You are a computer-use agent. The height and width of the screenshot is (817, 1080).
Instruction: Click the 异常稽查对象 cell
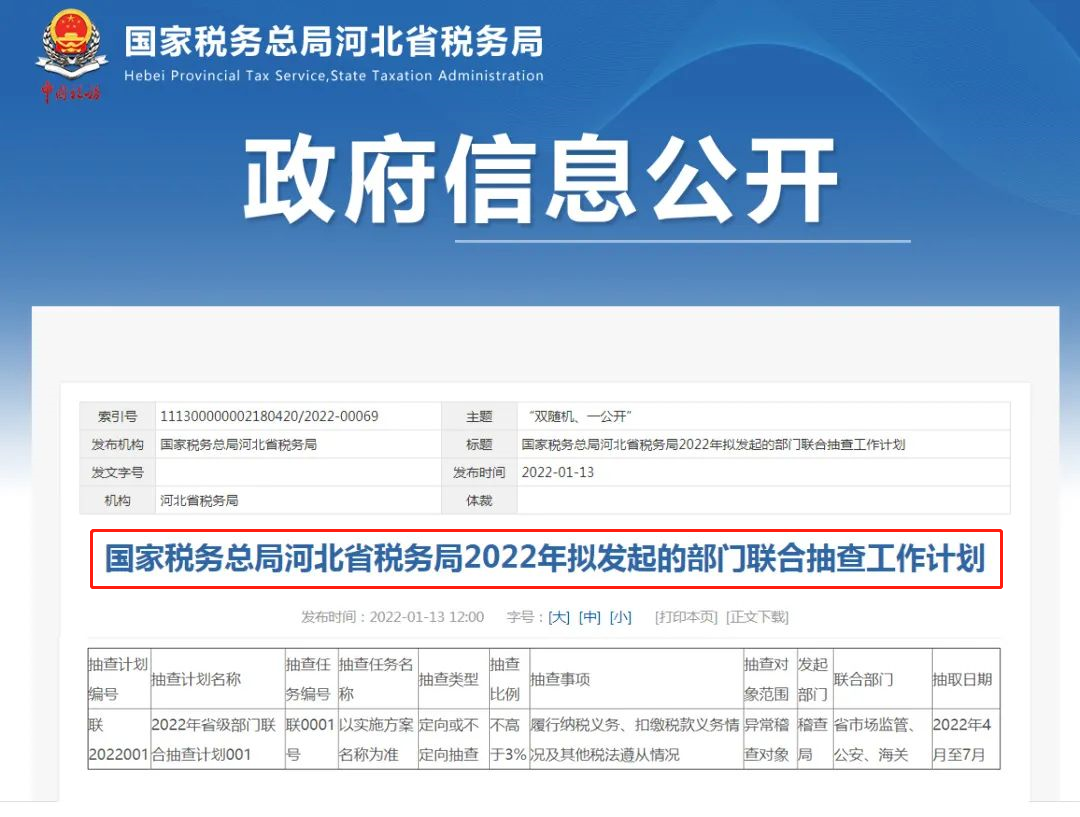[x=769, y=740]
